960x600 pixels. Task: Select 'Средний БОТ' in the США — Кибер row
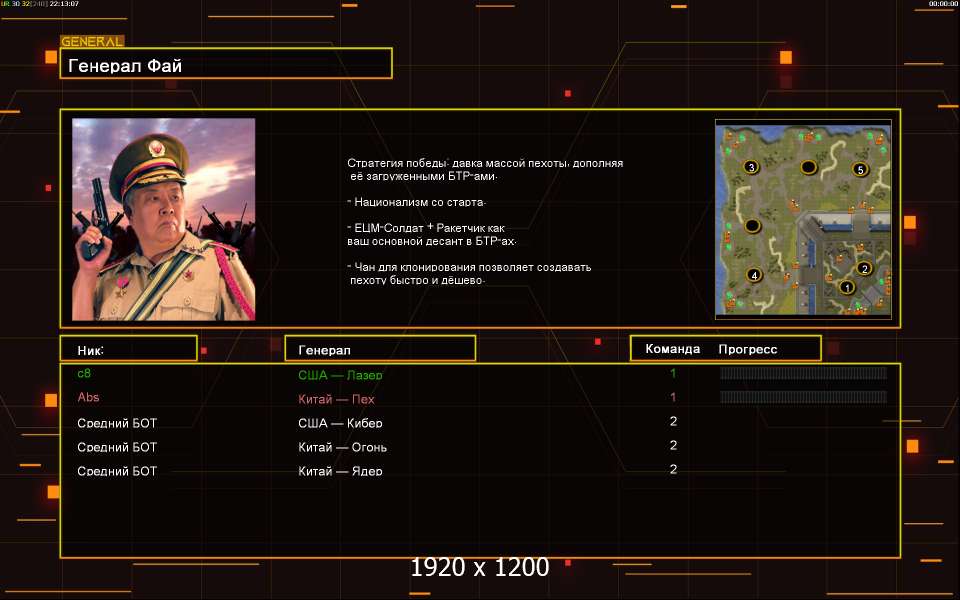coord(117,423)
